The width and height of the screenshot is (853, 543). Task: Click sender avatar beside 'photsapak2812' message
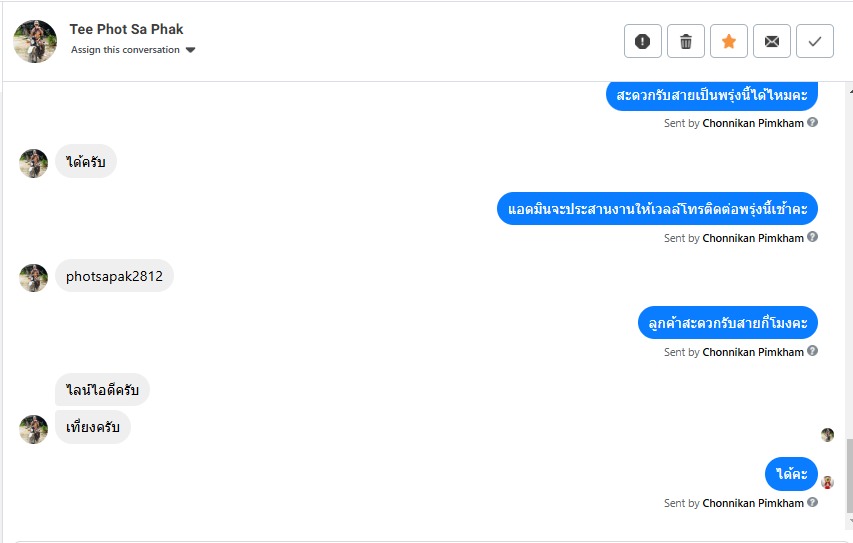tap(34, 278)
